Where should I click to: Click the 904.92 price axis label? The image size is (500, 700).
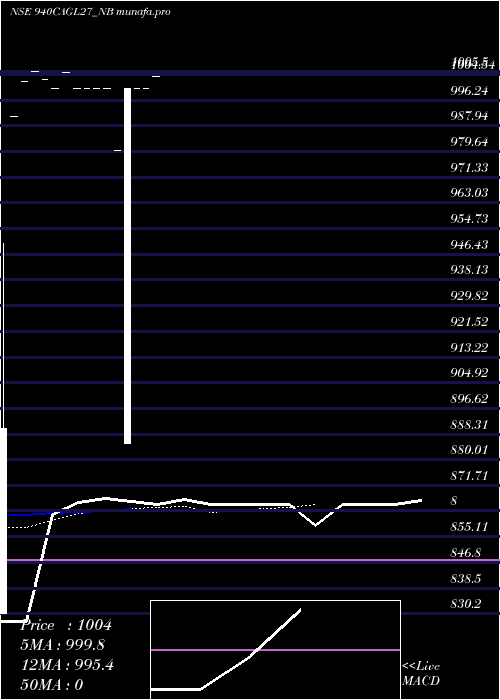[x=469, y=373]
